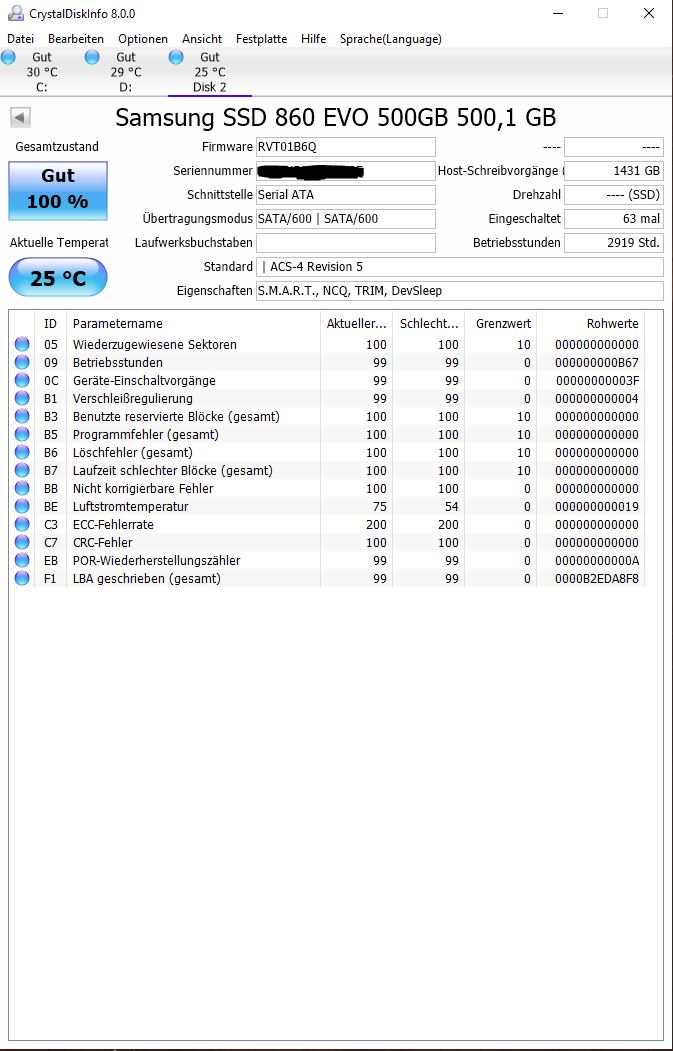This screenshot has width=673, height=1051.
Task: Select the Disk 2 status tab
Action: point(209,72)
